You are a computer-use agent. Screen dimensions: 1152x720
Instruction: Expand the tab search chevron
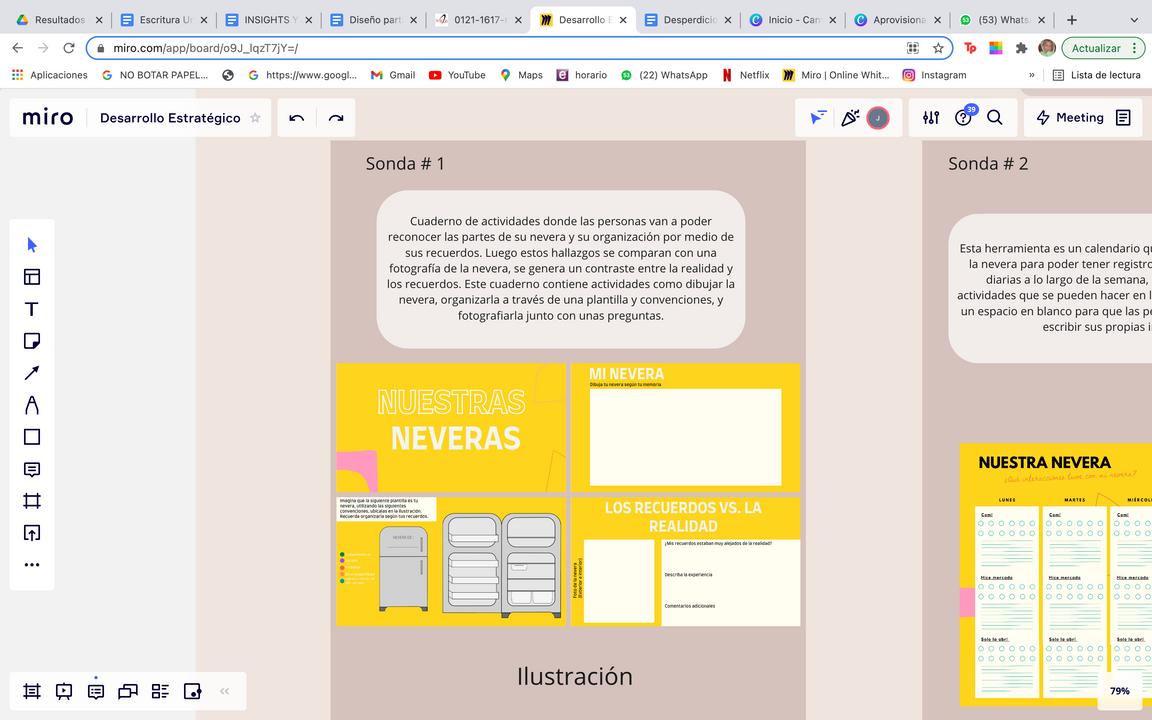1134,20
